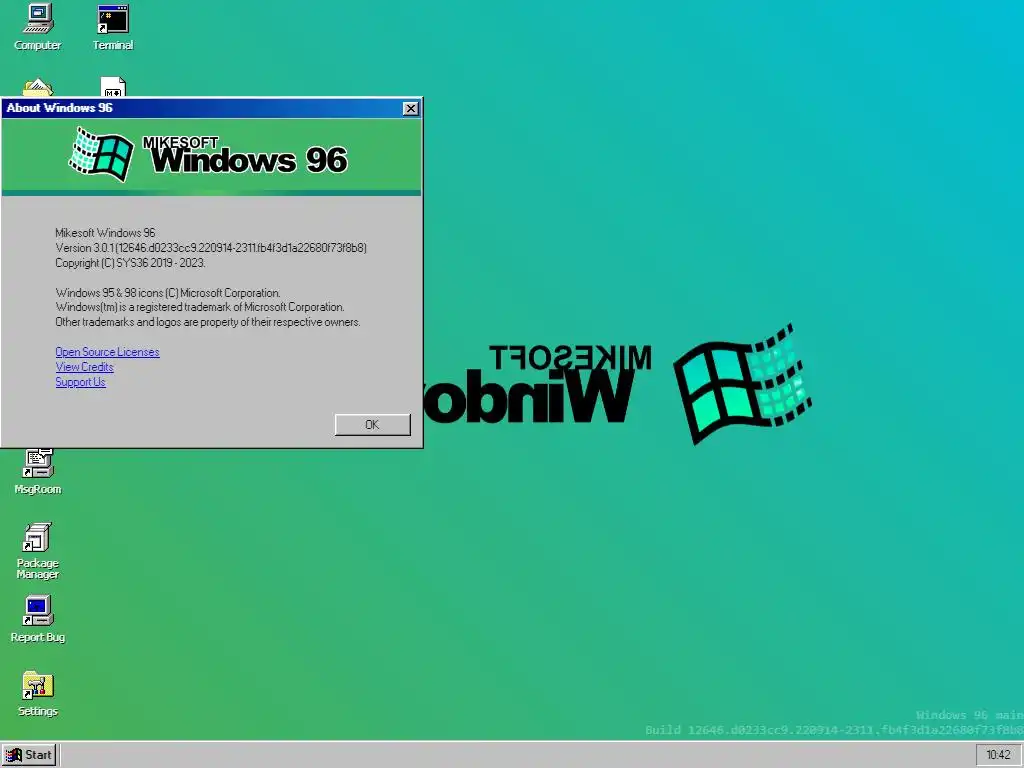Click the 'Windows(tm) is a registered trademark' line
Viewport: 1024px width, 768px height.
200,307
